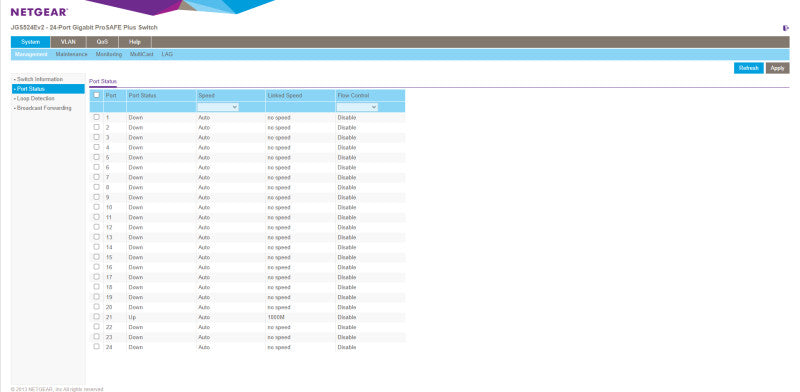Check the box for port 2
This screenshot has height=392, width=800.
[x=96, y=127]
